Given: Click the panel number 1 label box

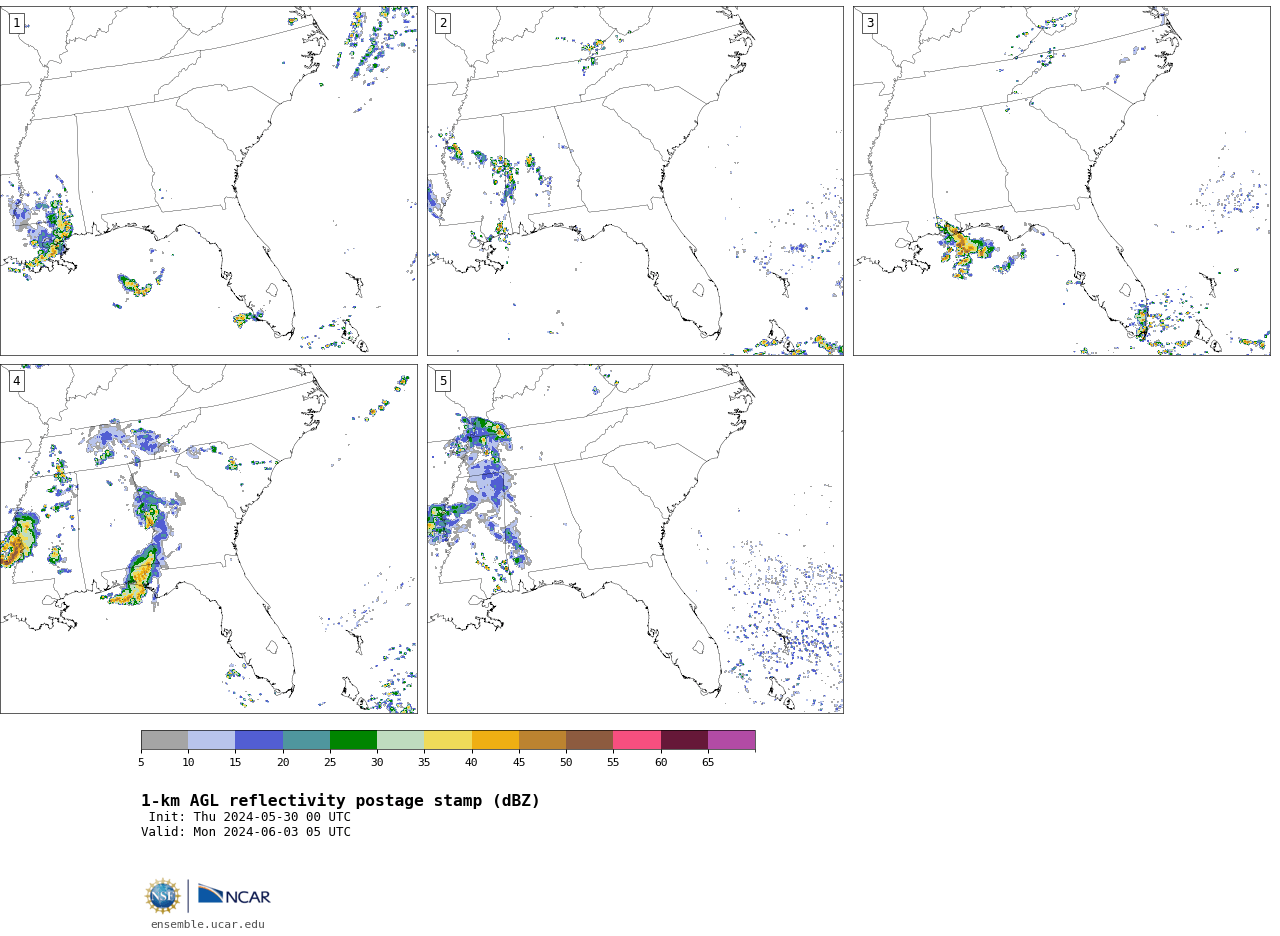Looking at the screenshot, I should pos(17,23).
